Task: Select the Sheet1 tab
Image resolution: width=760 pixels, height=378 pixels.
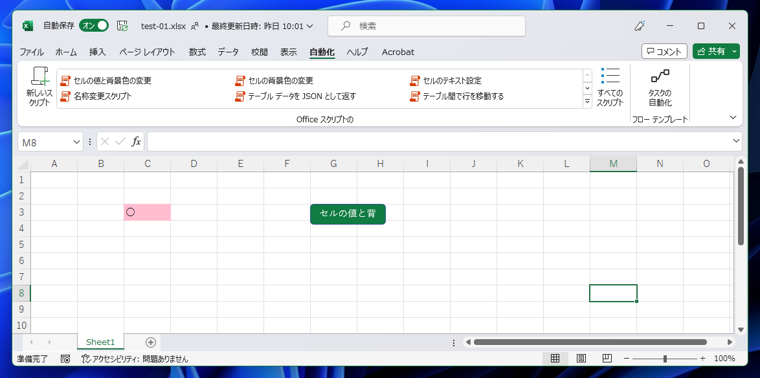Action: click(x=100, y=342)
